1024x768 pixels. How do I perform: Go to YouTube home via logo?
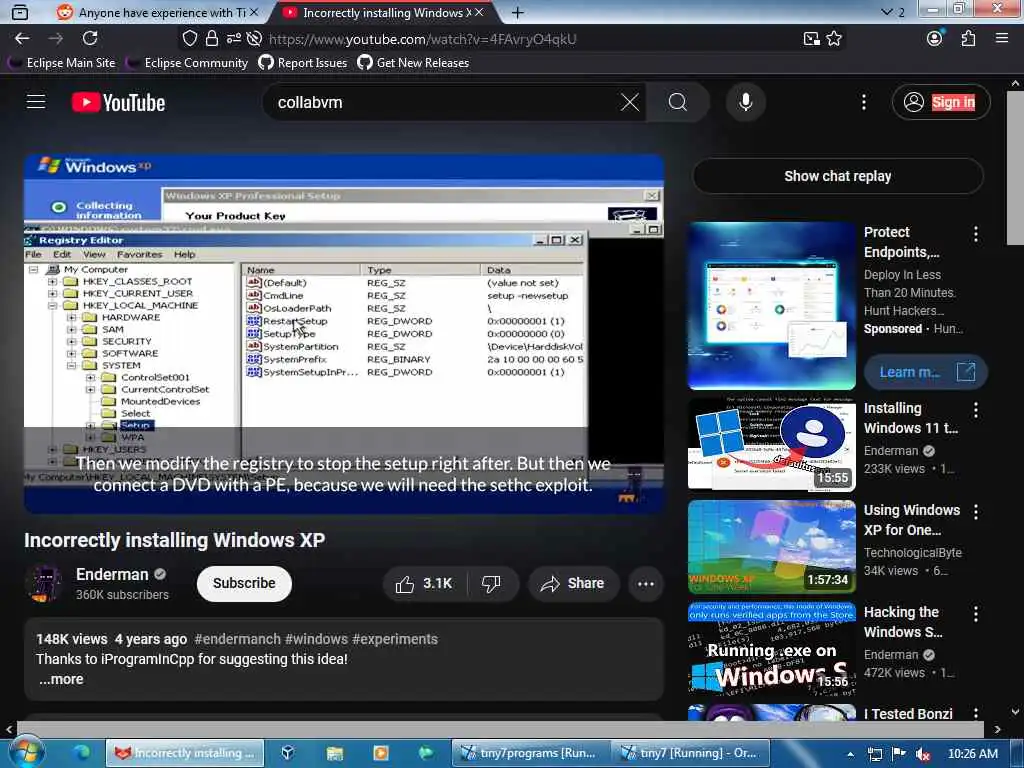coord(118,103)
